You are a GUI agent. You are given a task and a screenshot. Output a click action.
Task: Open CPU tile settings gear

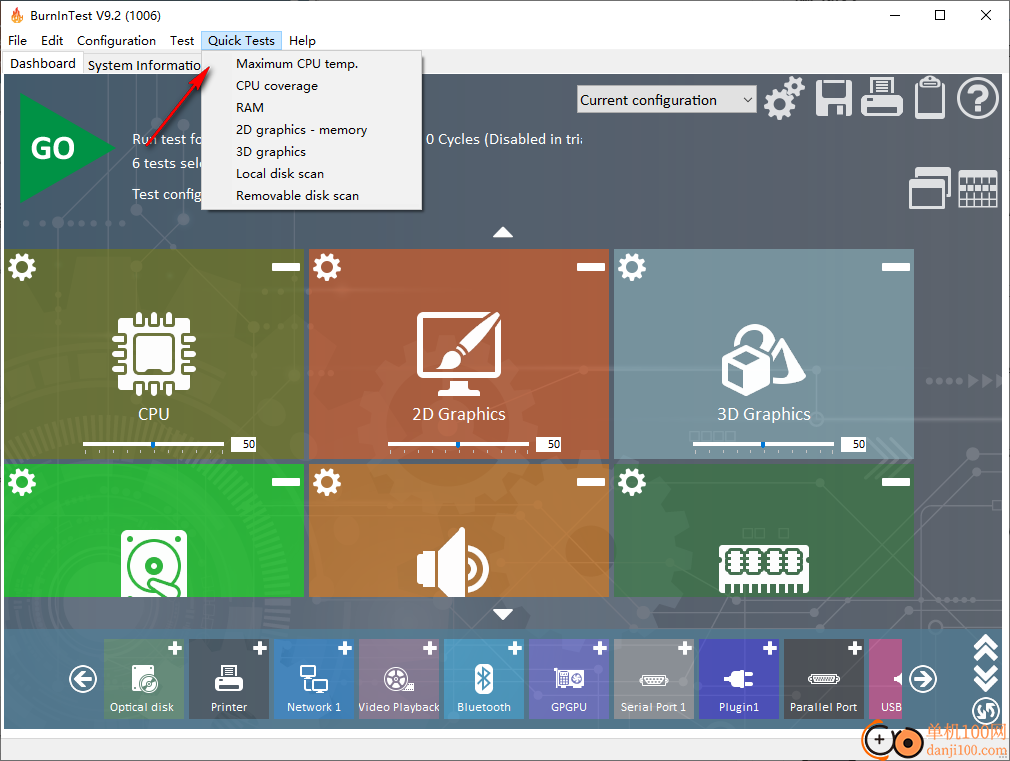[22, 267]
